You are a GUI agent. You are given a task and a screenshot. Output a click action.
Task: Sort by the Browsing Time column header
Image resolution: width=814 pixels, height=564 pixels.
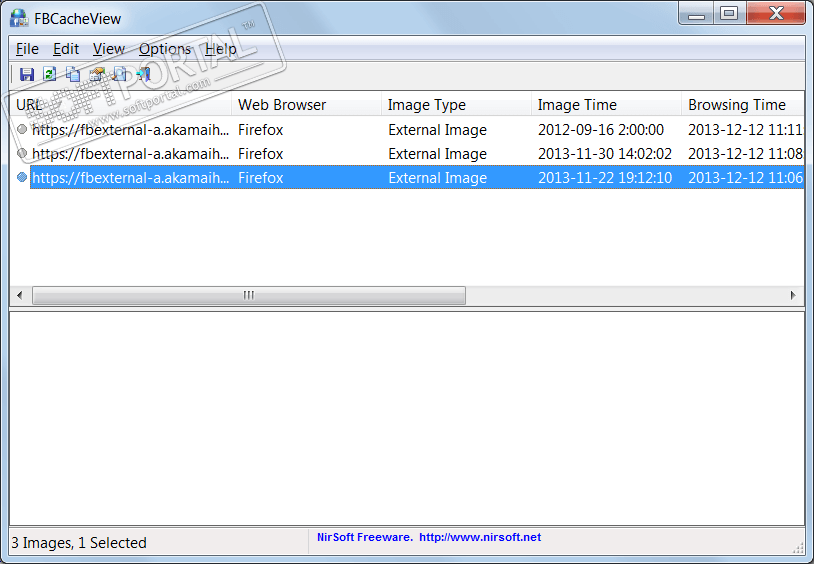743,104
